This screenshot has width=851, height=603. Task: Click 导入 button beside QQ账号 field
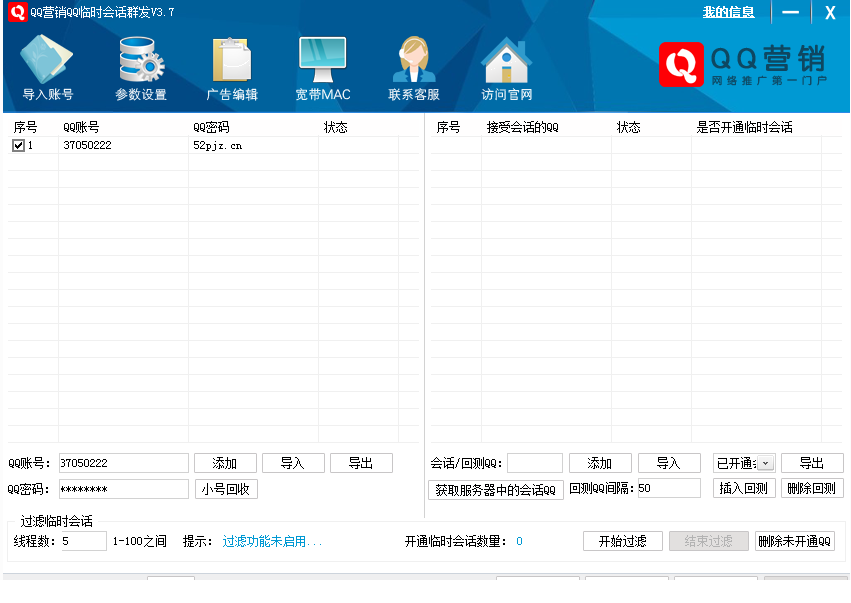293,463
